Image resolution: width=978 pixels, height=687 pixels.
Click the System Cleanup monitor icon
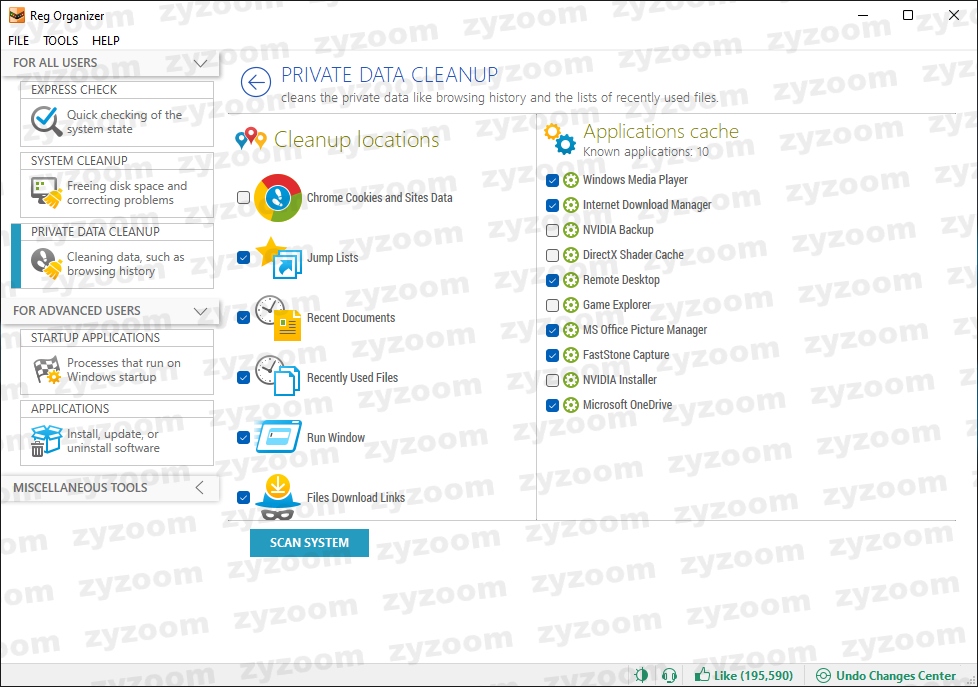47,192
